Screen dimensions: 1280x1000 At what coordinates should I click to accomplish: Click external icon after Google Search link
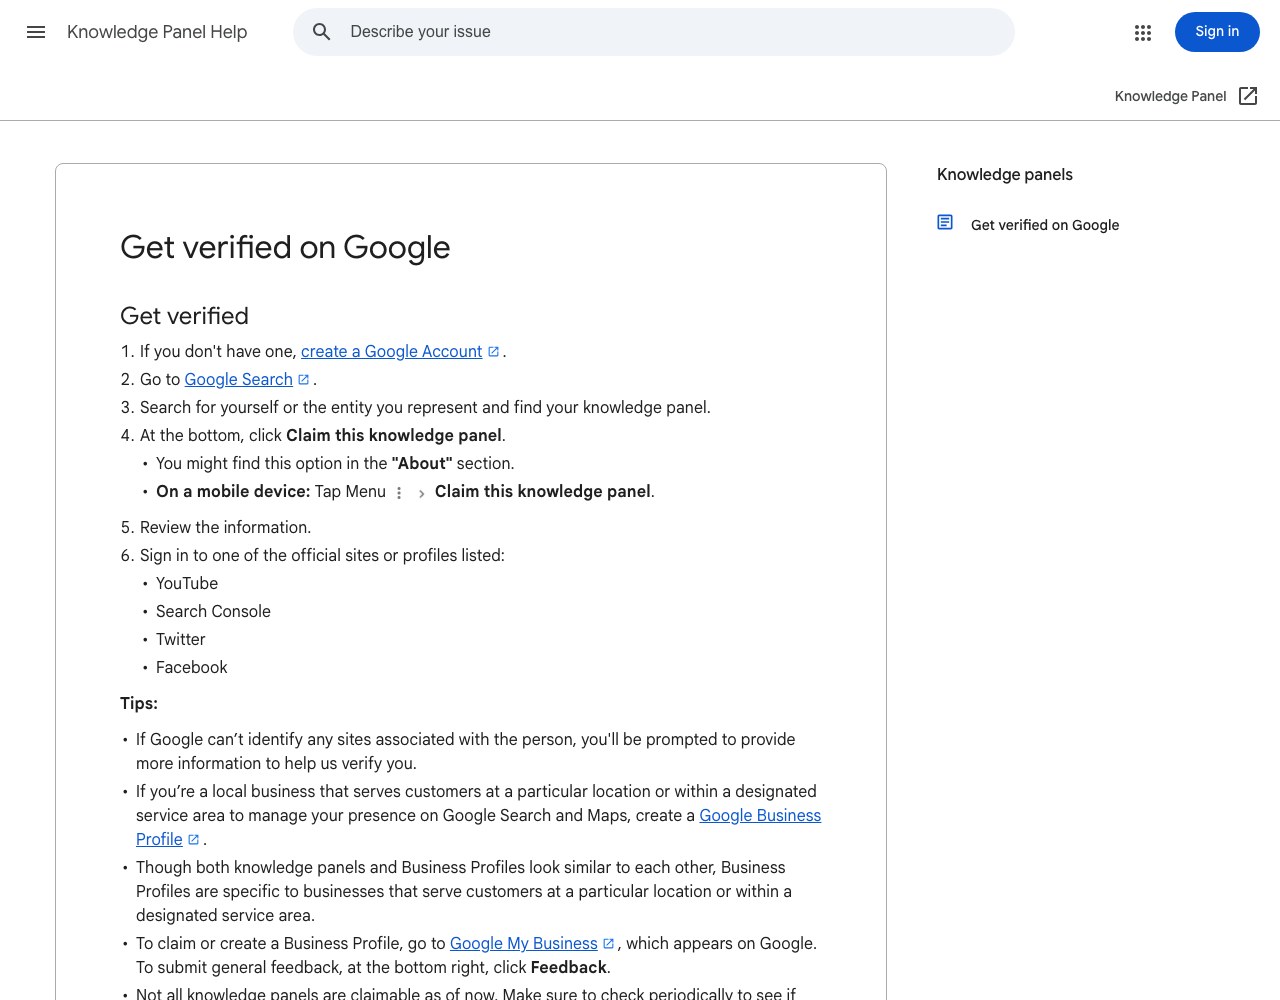point(304,380)
